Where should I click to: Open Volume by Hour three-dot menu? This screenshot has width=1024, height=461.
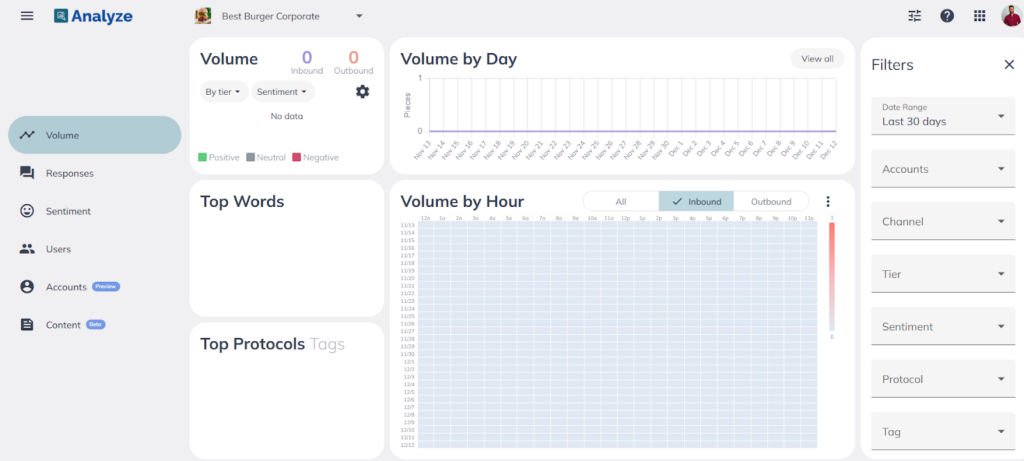(828, 202)
